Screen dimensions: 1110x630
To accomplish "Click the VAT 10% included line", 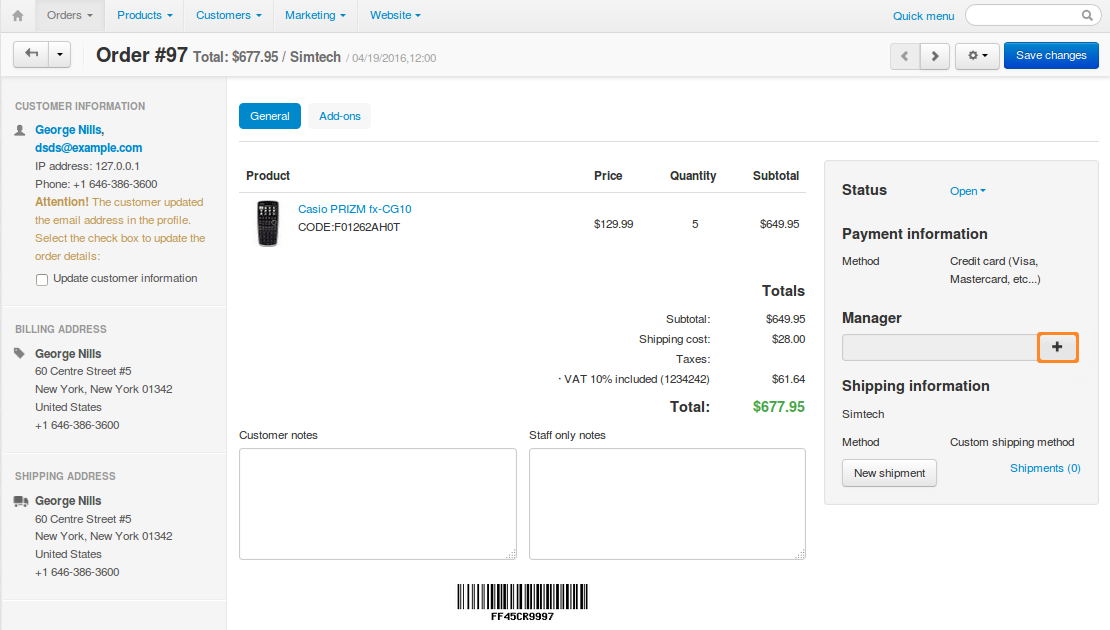I will (634, 379).
